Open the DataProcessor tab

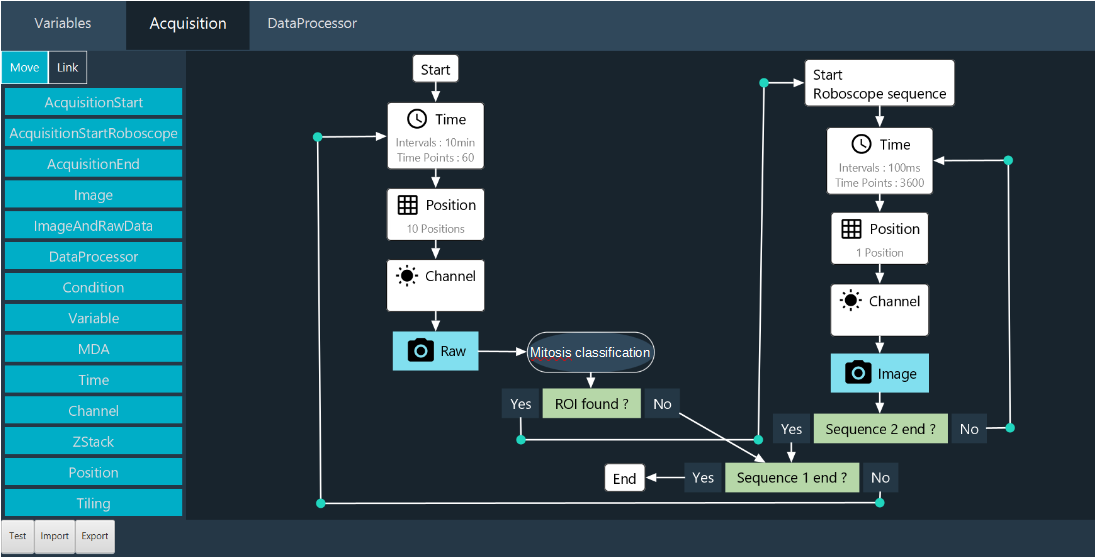coord(312,24)
